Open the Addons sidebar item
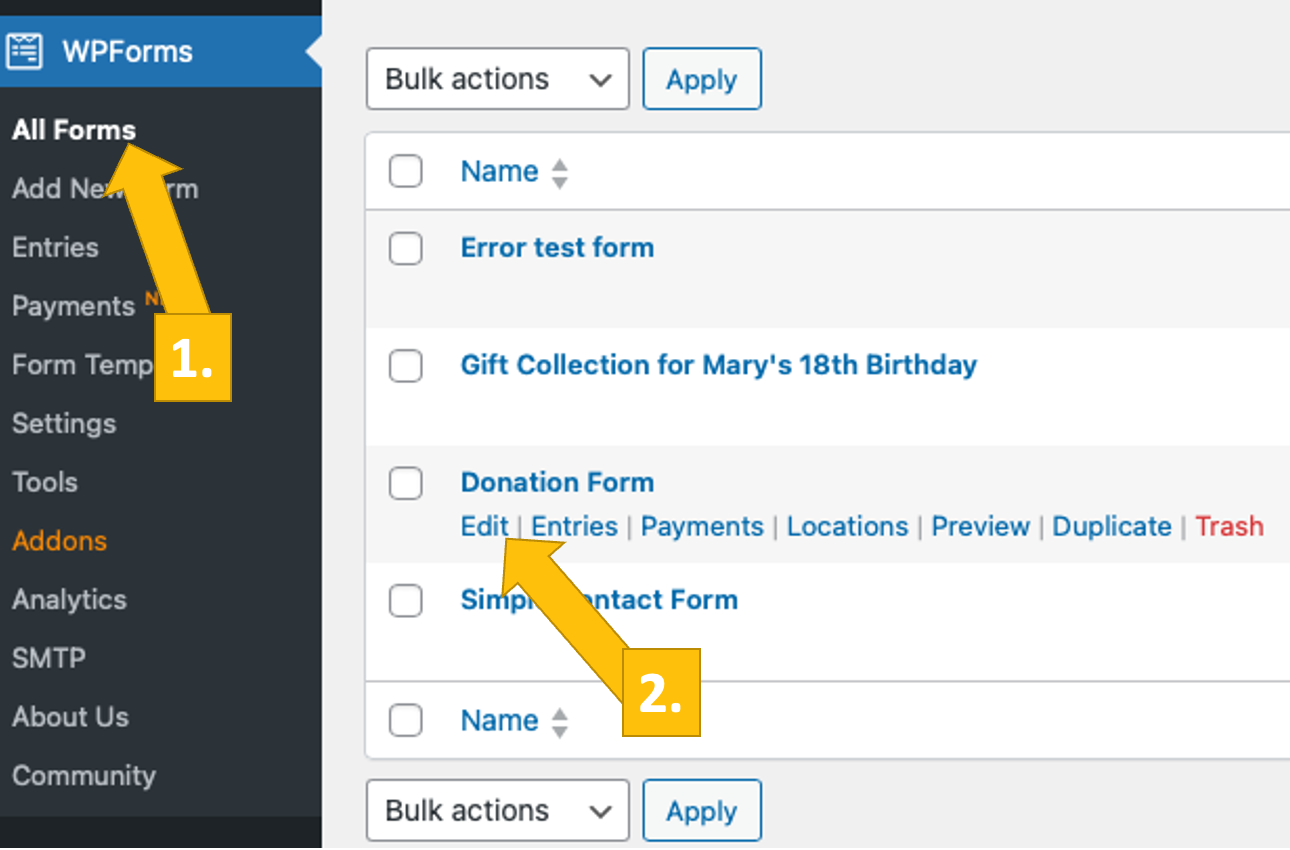 coord(59,541)
